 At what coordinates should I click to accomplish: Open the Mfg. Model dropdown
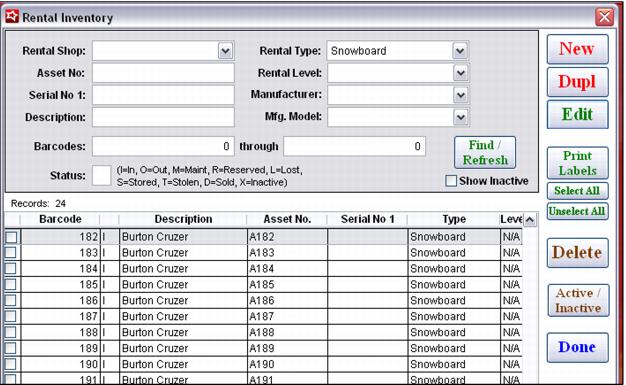click(x=461, y=117)
